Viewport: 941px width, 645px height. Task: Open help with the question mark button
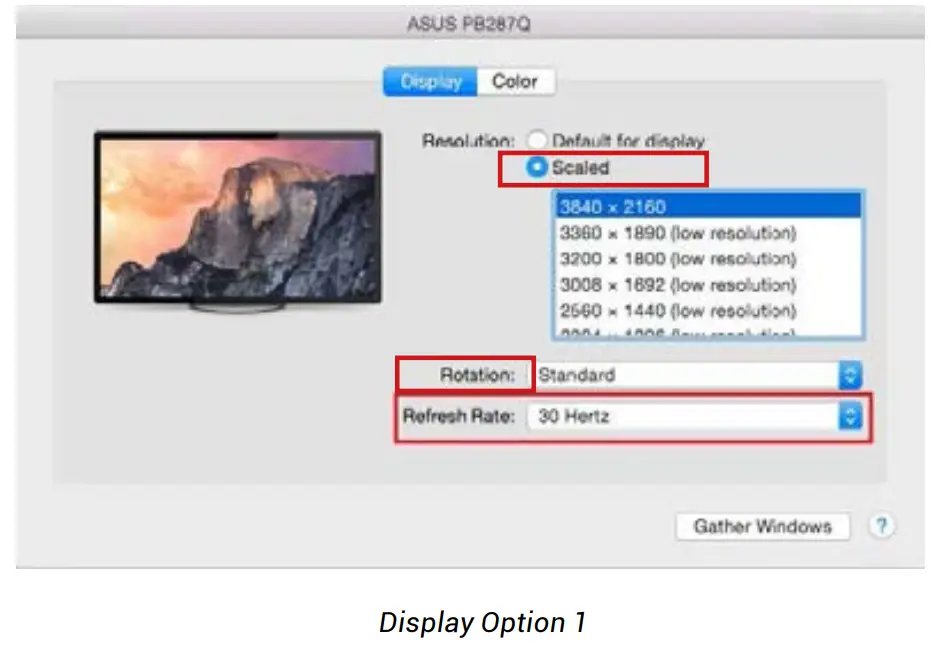(881, 526)
